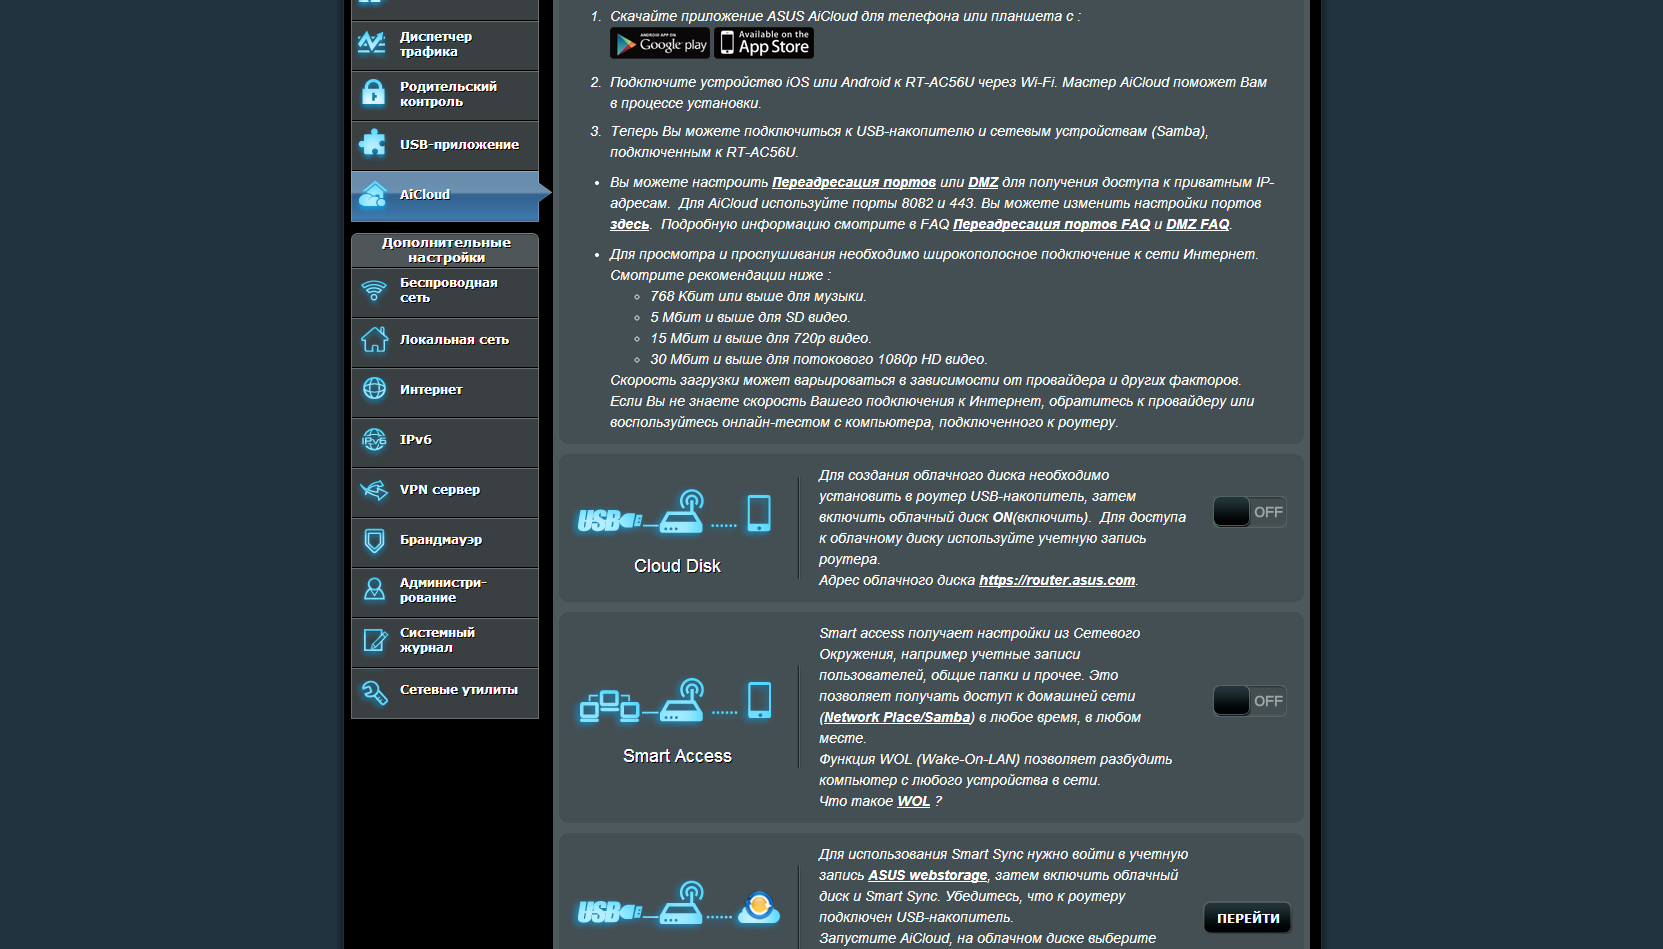
Task: Open the ASUS webstorage link
Action: coord(927,875)
